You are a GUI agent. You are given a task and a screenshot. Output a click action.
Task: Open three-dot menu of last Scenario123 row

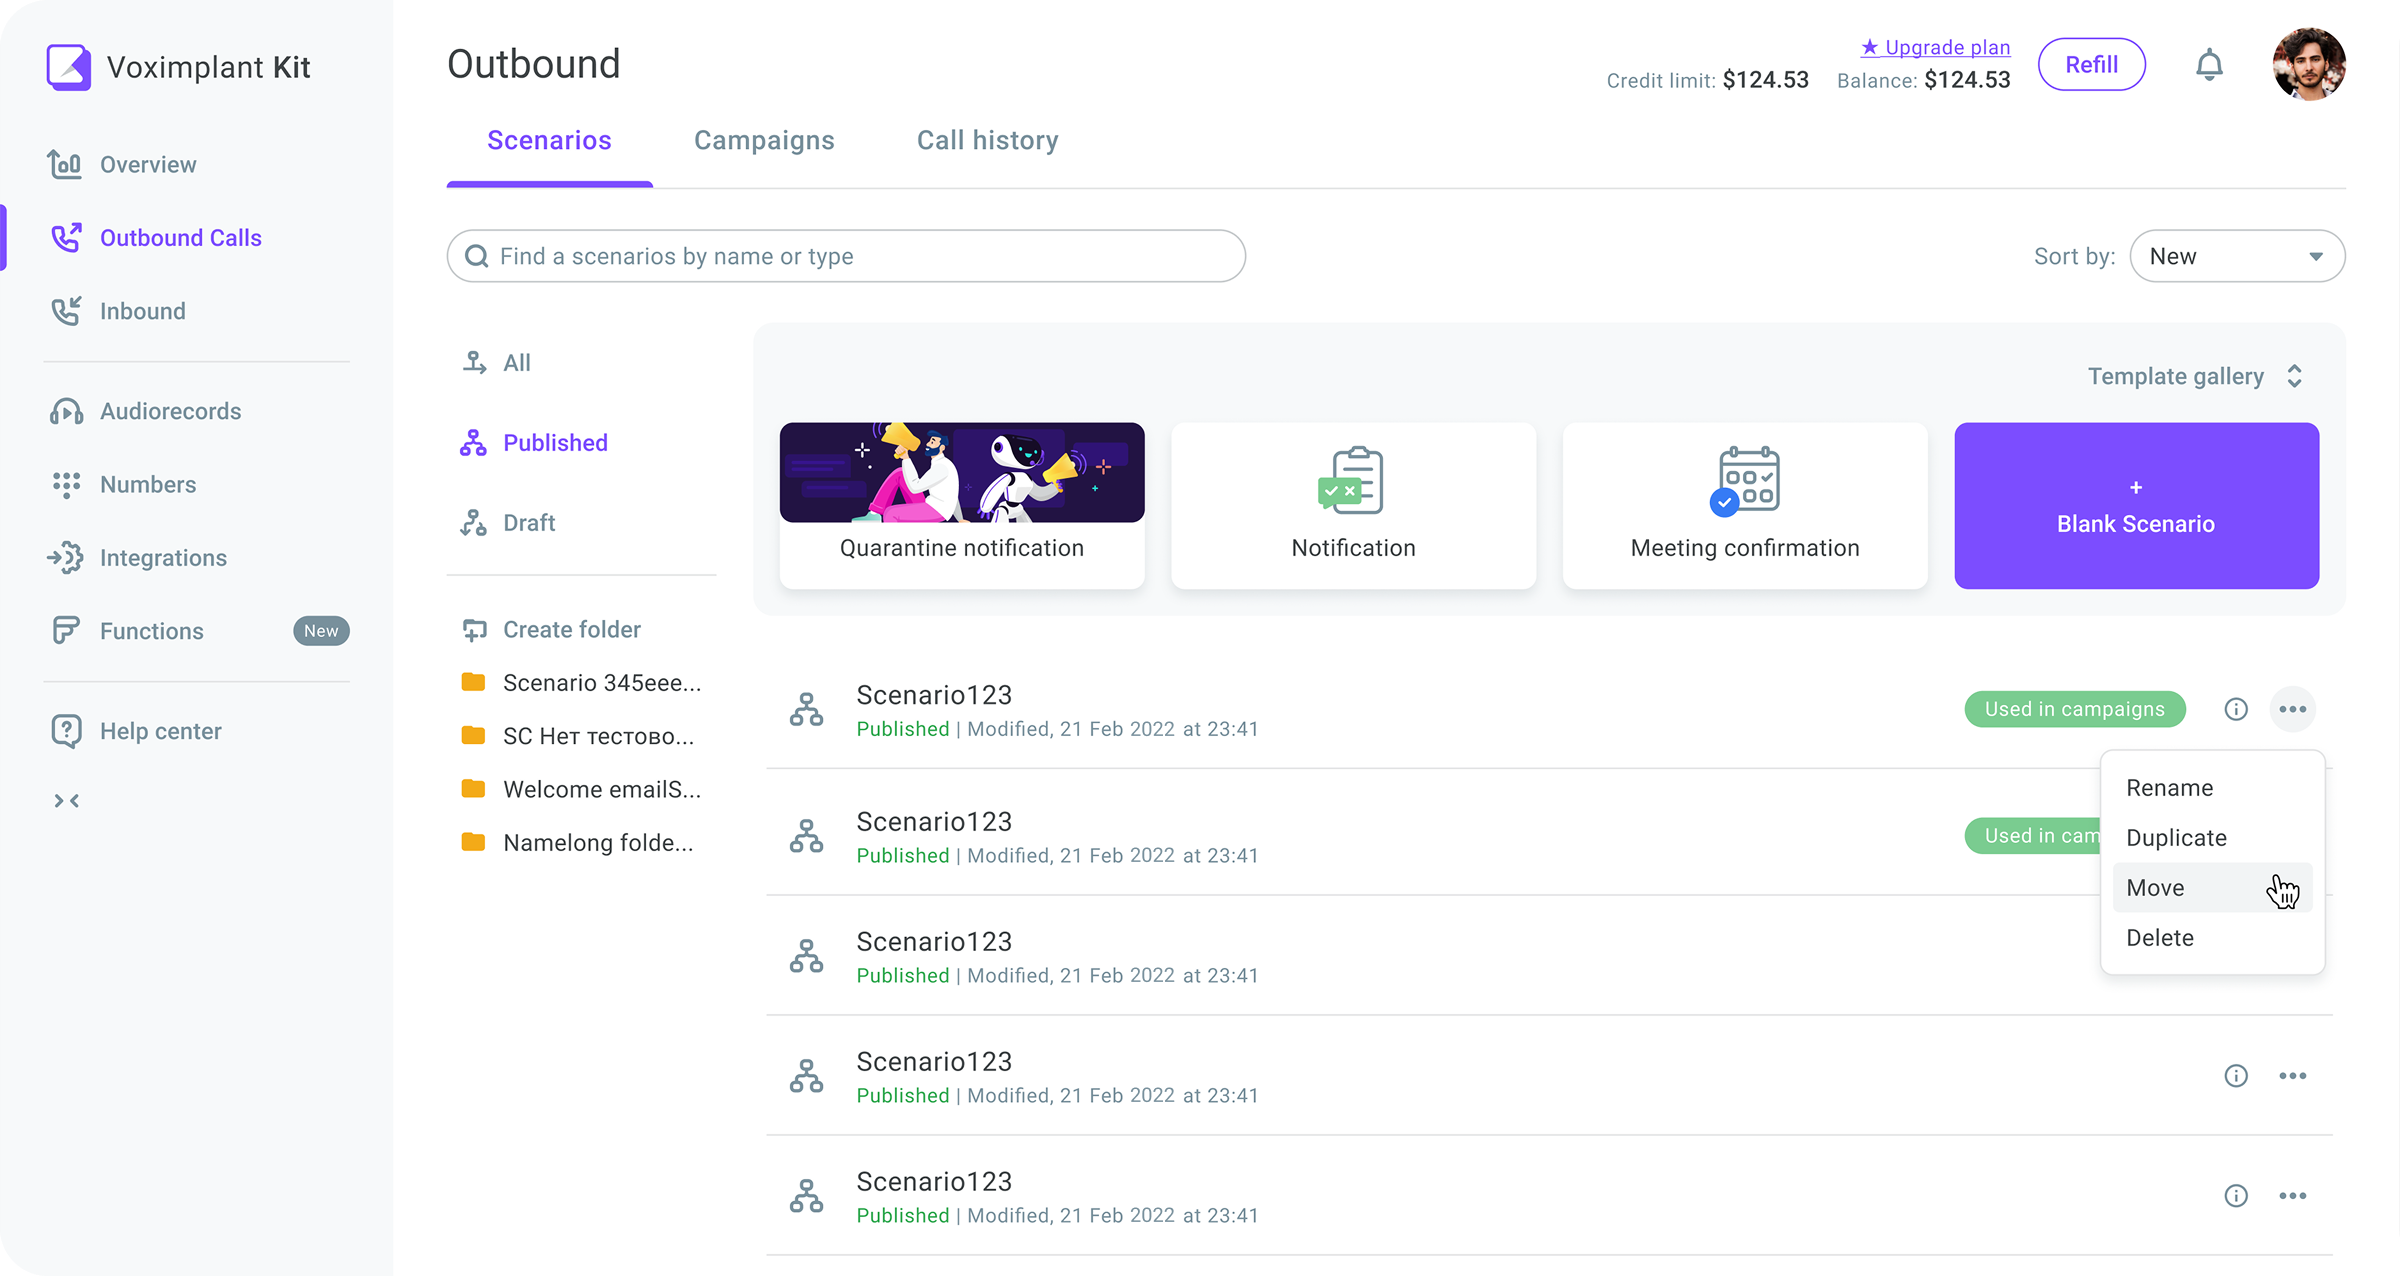(2293, 1196)
